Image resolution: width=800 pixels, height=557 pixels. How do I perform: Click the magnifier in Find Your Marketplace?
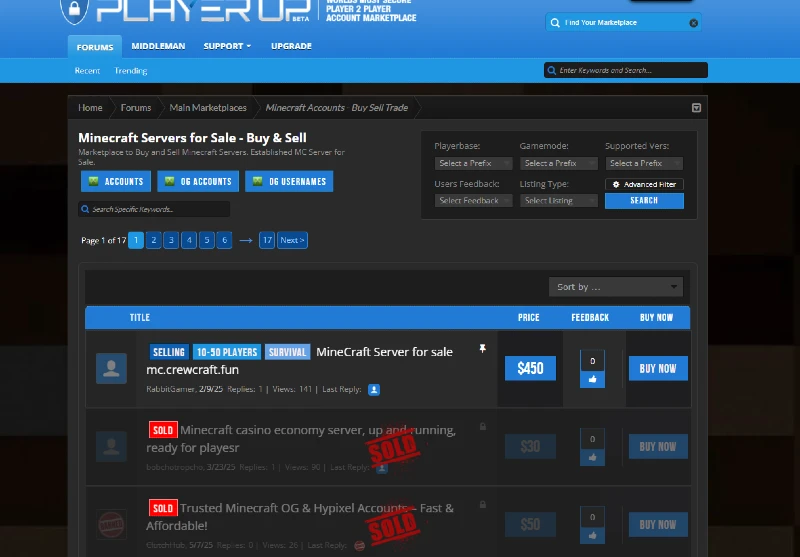[555, 23]
